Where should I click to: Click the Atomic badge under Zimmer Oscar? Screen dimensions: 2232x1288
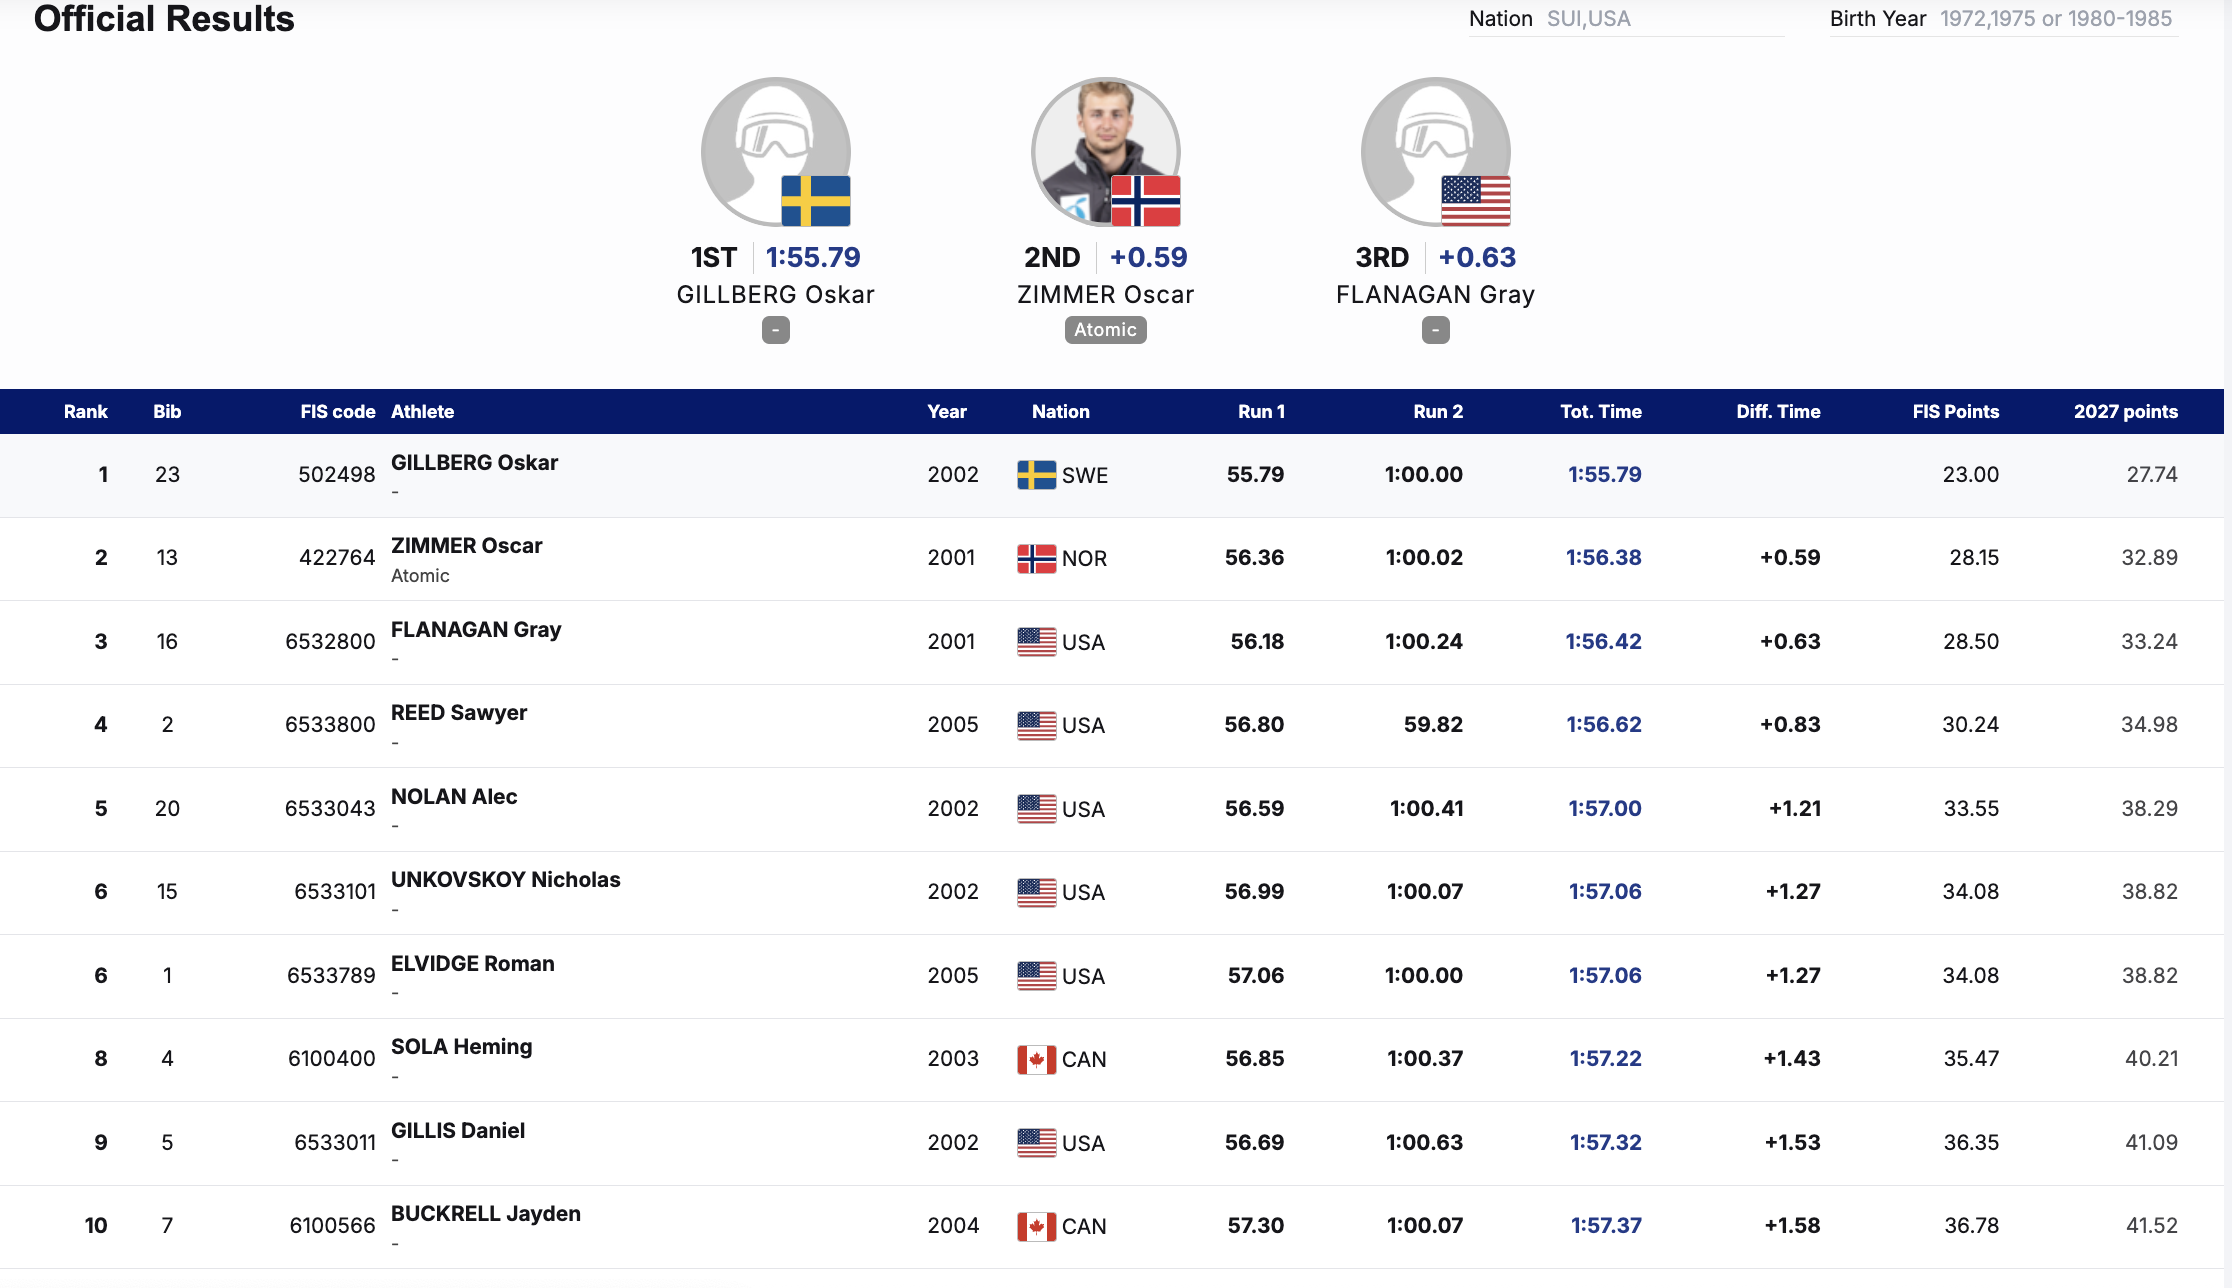click(x=1105, y=330)
